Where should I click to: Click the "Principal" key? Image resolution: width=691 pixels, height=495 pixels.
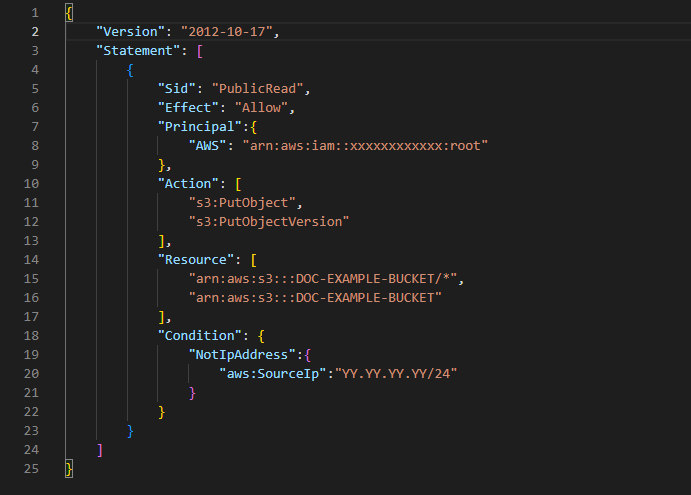200,127
